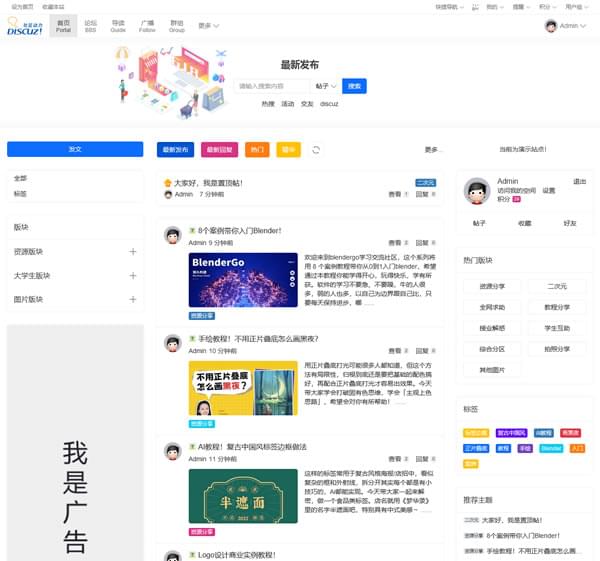Select the 最新回复 pink filter button
This screenshot has width=600, height=561.
219,150
